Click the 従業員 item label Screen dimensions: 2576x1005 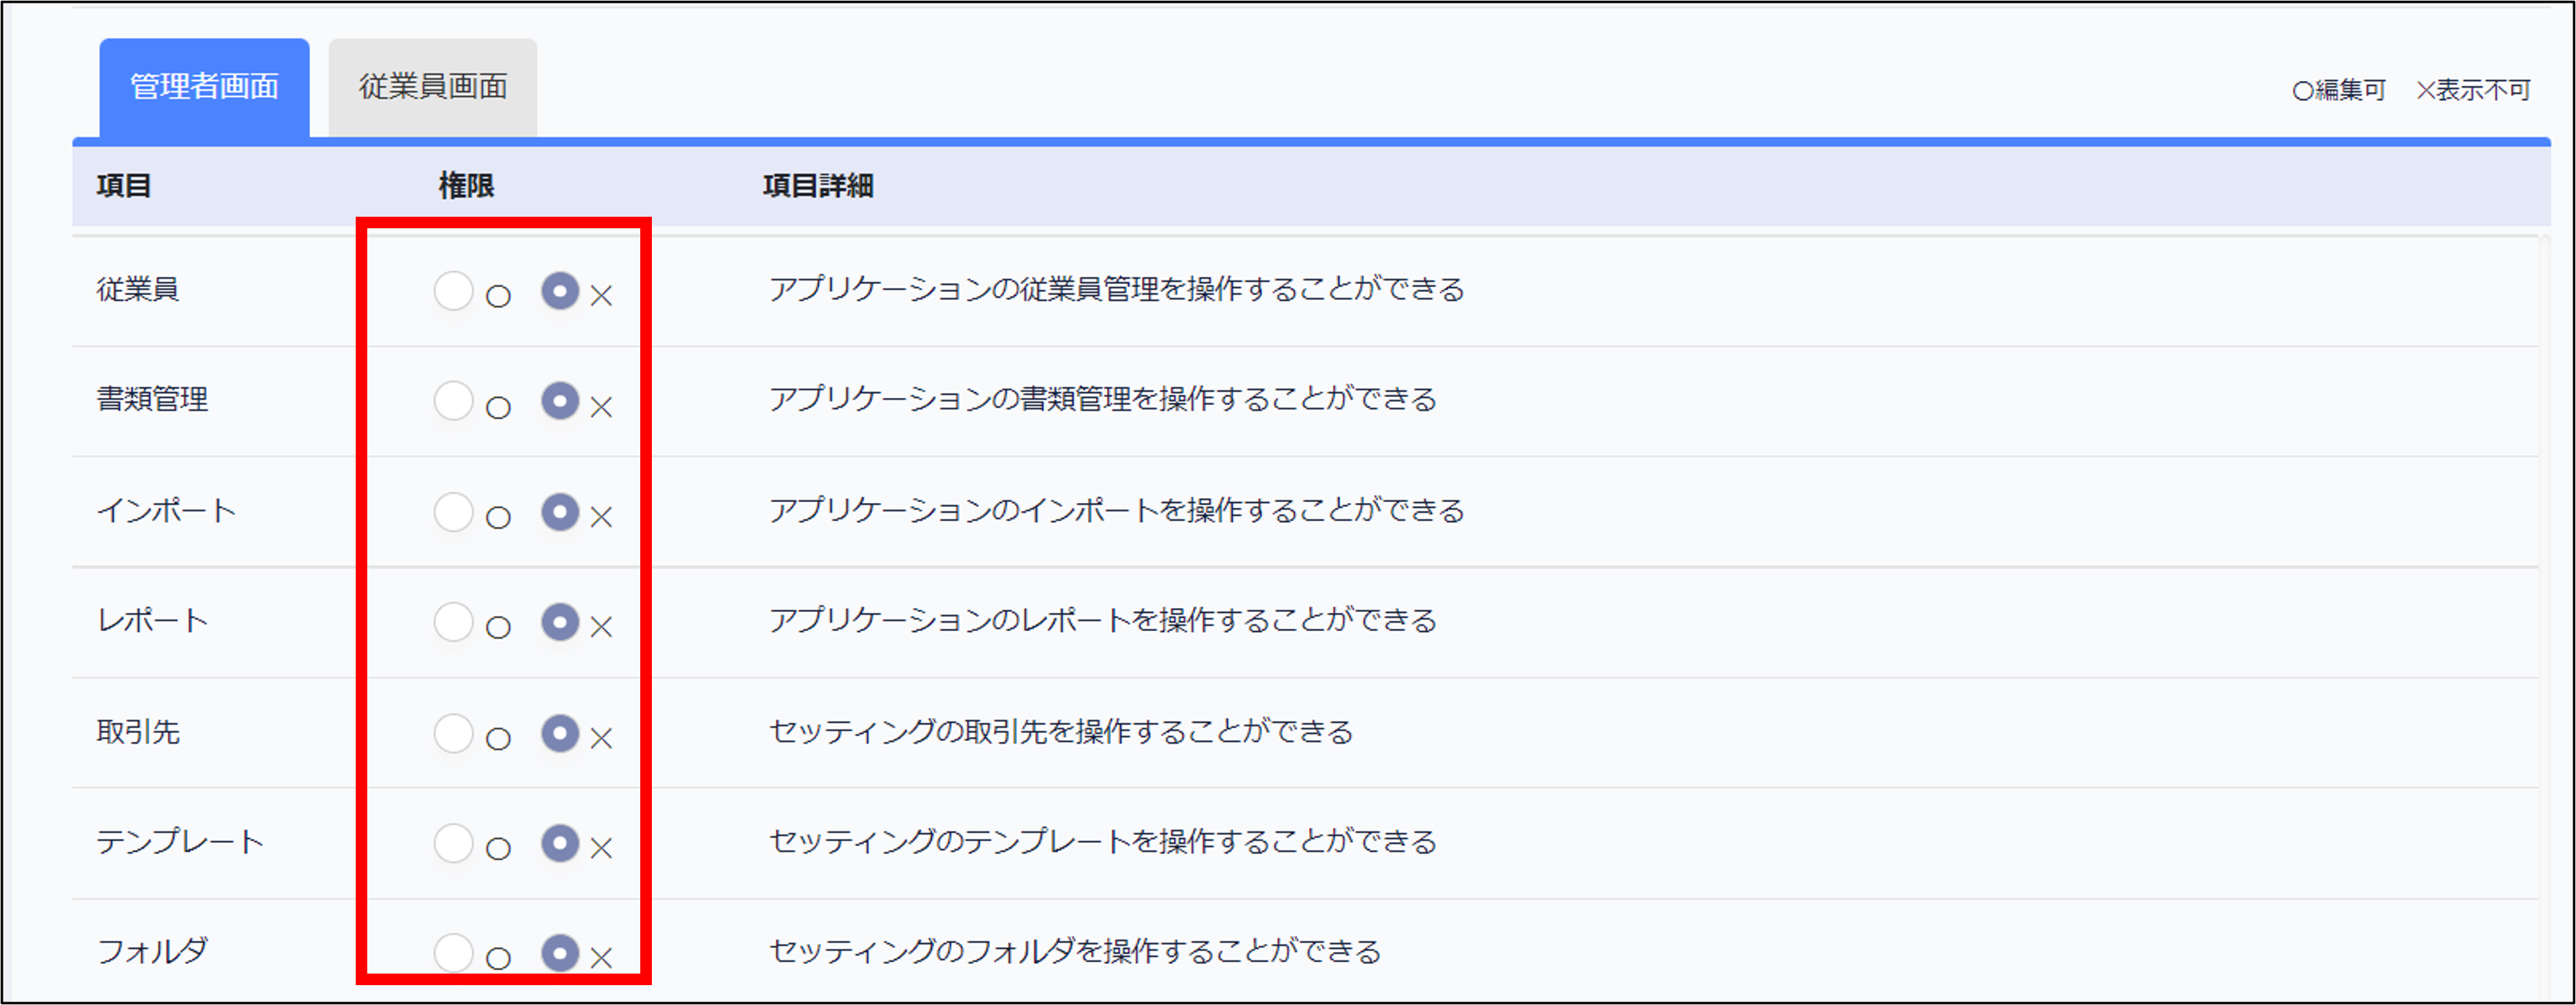138,290
